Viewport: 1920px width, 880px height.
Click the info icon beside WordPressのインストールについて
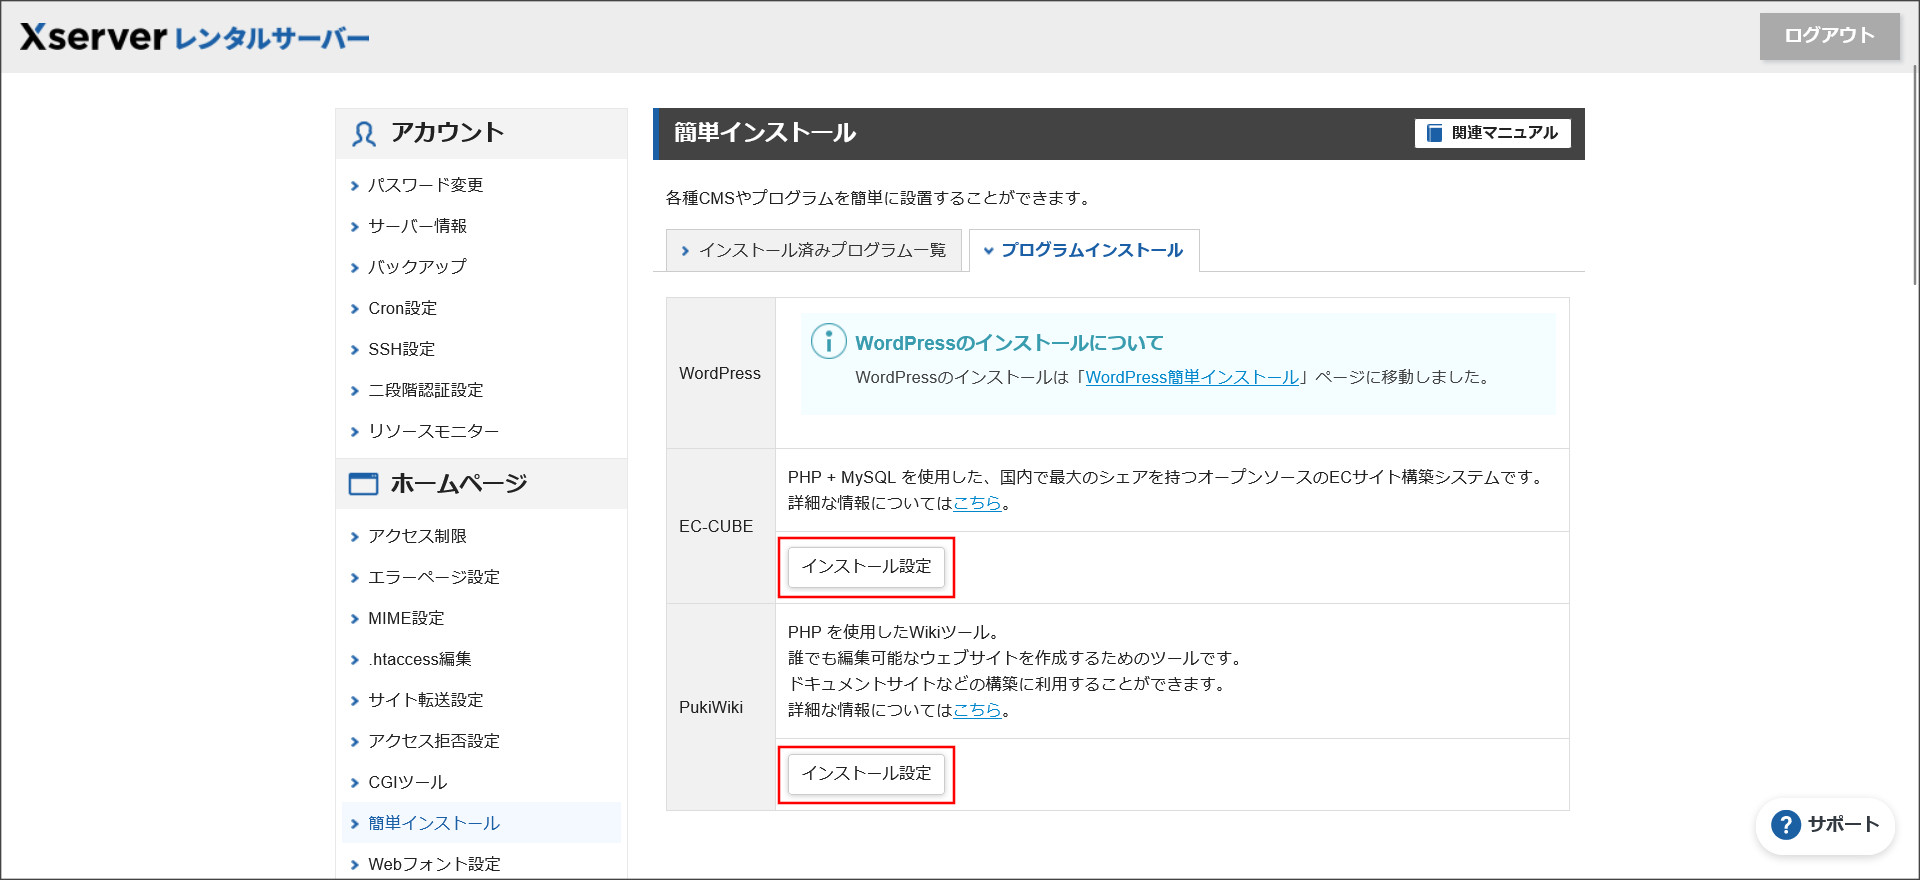(x=828, y=341)
